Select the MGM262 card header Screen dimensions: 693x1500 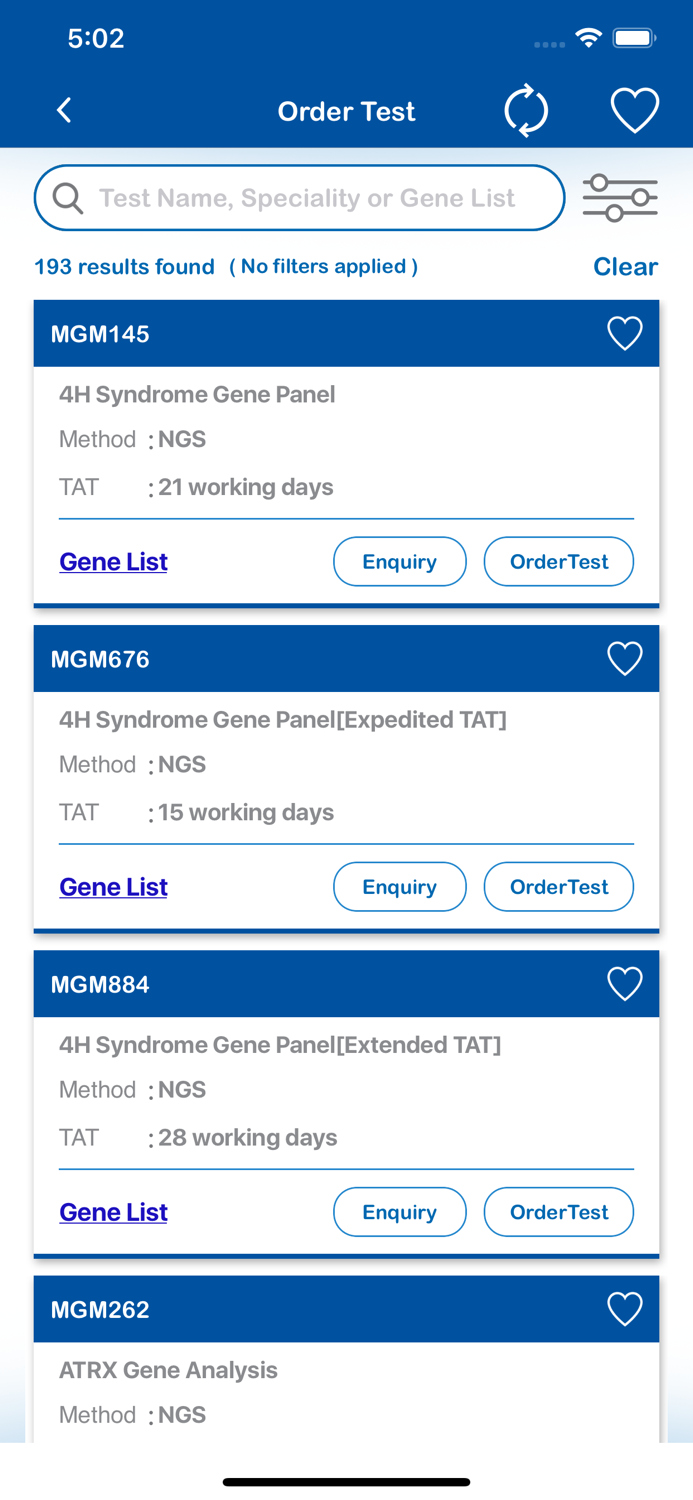pos(300,1308)
